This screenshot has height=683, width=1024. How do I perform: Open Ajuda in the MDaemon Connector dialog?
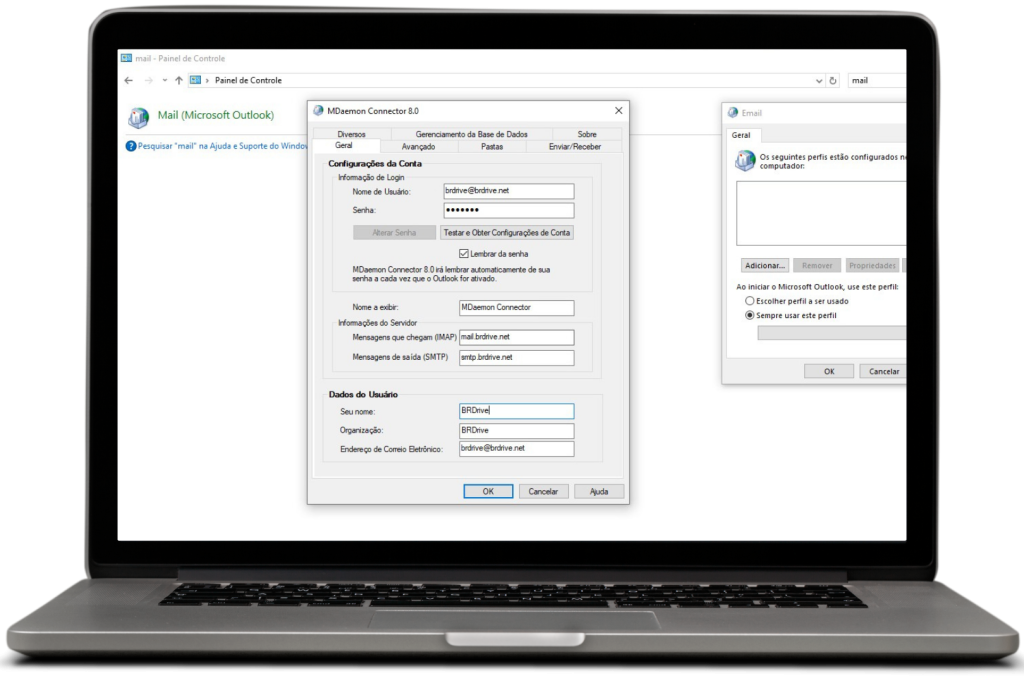click(599, 492)
